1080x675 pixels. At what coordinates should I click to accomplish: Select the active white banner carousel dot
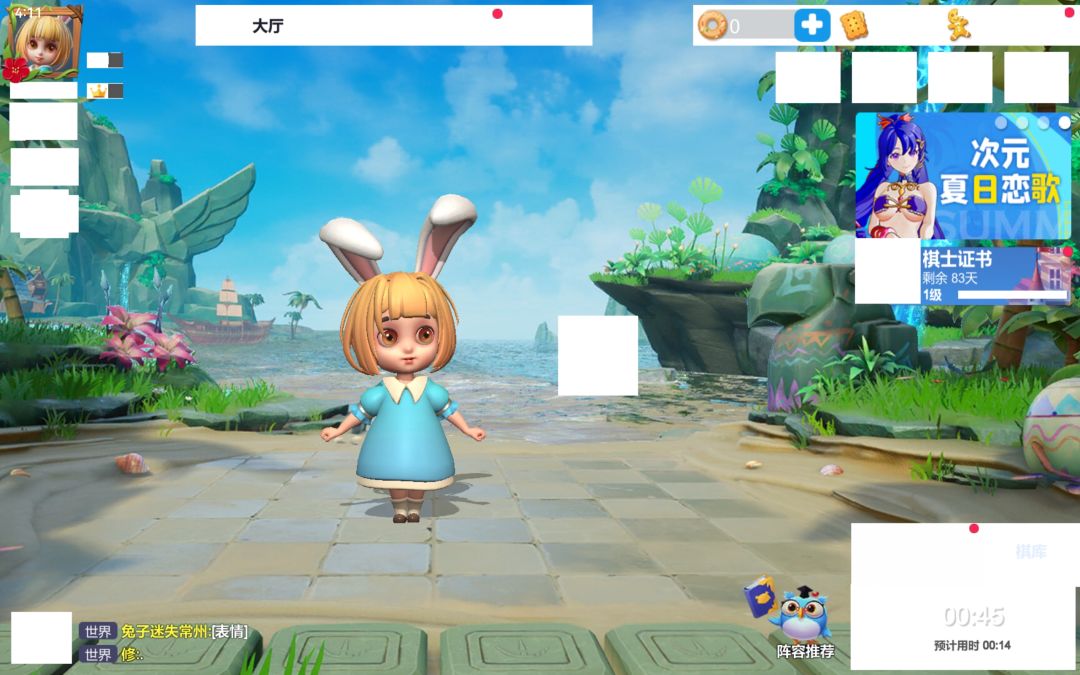1064,123
